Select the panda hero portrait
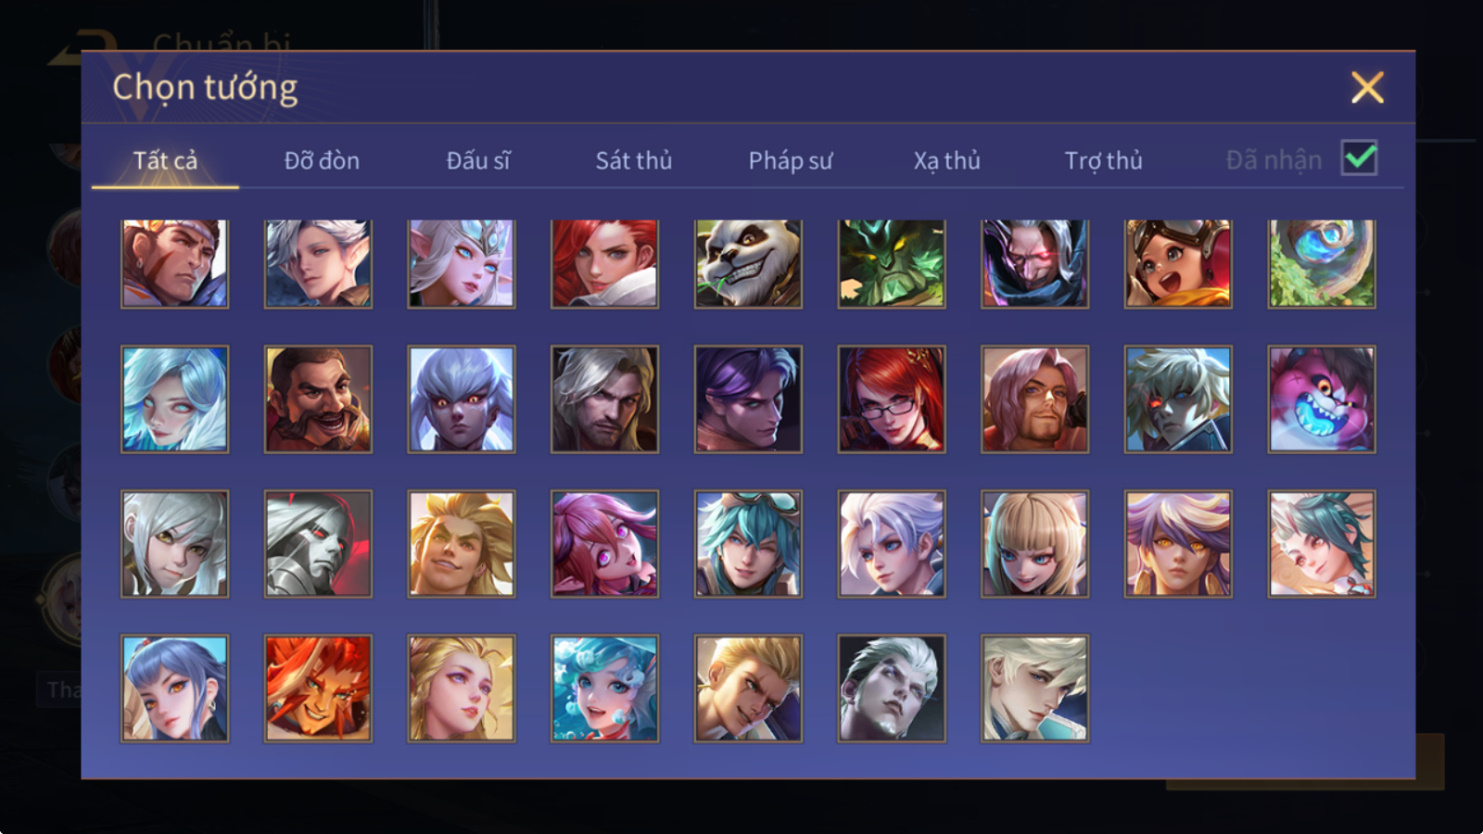This screenshot has width=1483, height=834. click(x=748, y=264)
